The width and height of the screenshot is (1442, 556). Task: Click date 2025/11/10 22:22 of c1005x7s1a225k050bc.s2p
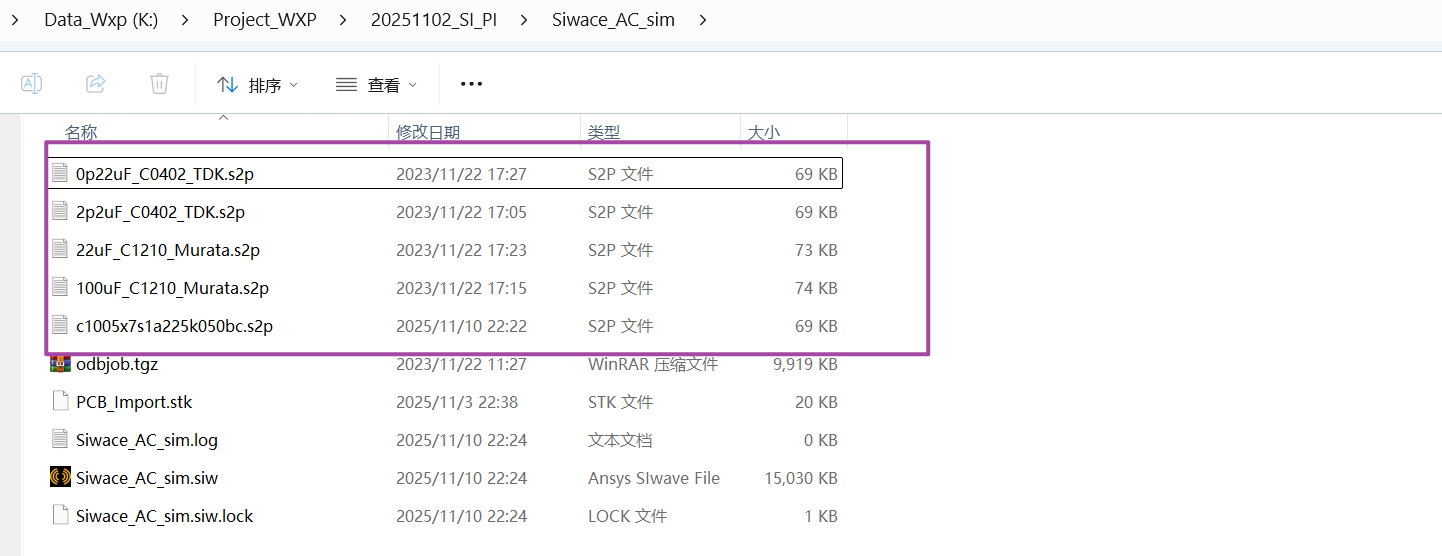coord(461,326)
